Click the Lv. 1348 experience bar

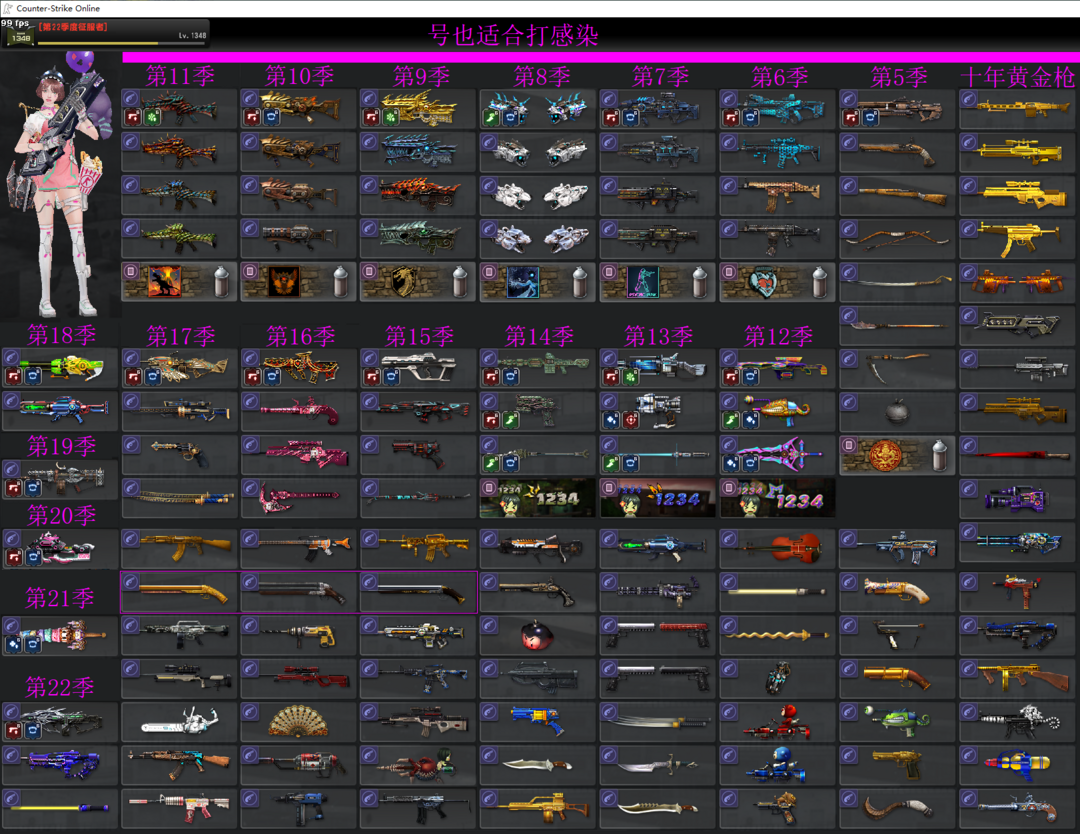pos(121,43)
